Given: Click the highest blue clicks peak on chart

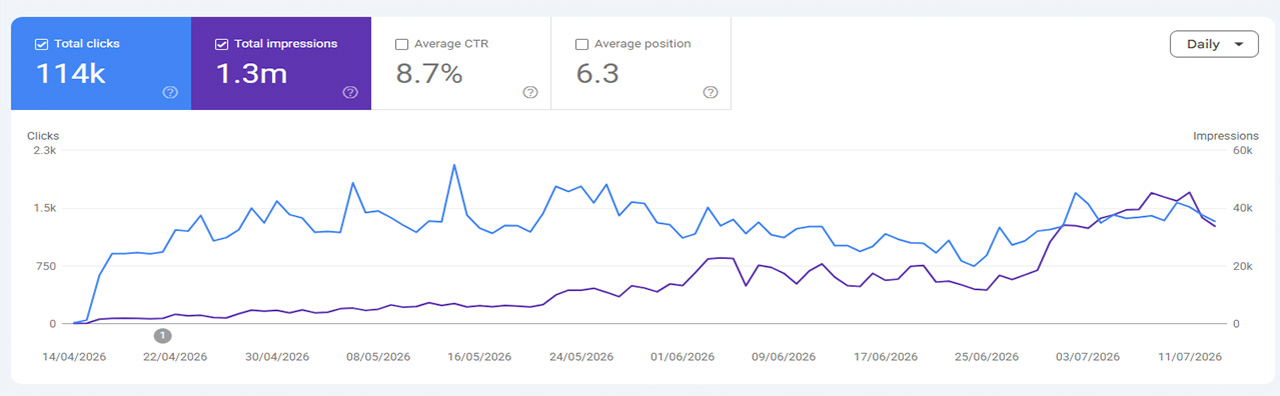Looking at the screenshot, I should [x=454, y=165].
